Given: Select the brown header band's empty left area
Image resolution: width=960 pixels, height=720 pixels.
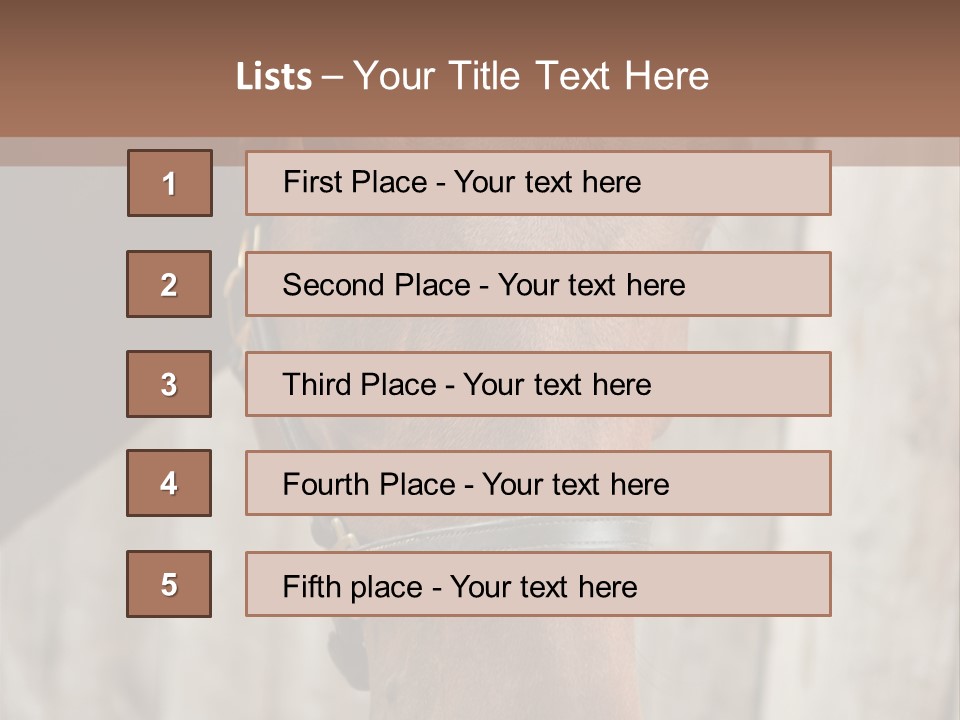Looking at the screenshot, I should pyautogui.click(x=100, y=70).
